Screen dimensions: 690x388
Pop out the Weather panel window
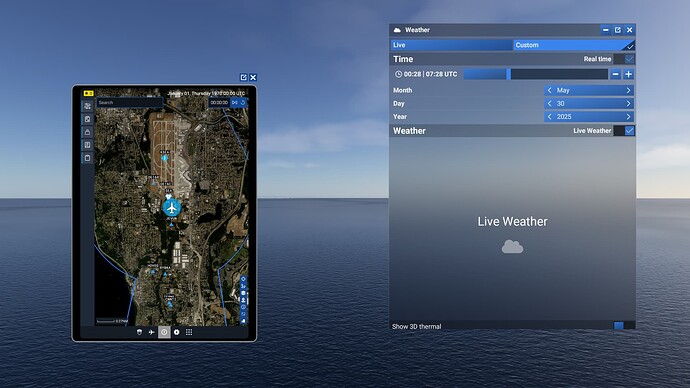[x=617, y=30]
